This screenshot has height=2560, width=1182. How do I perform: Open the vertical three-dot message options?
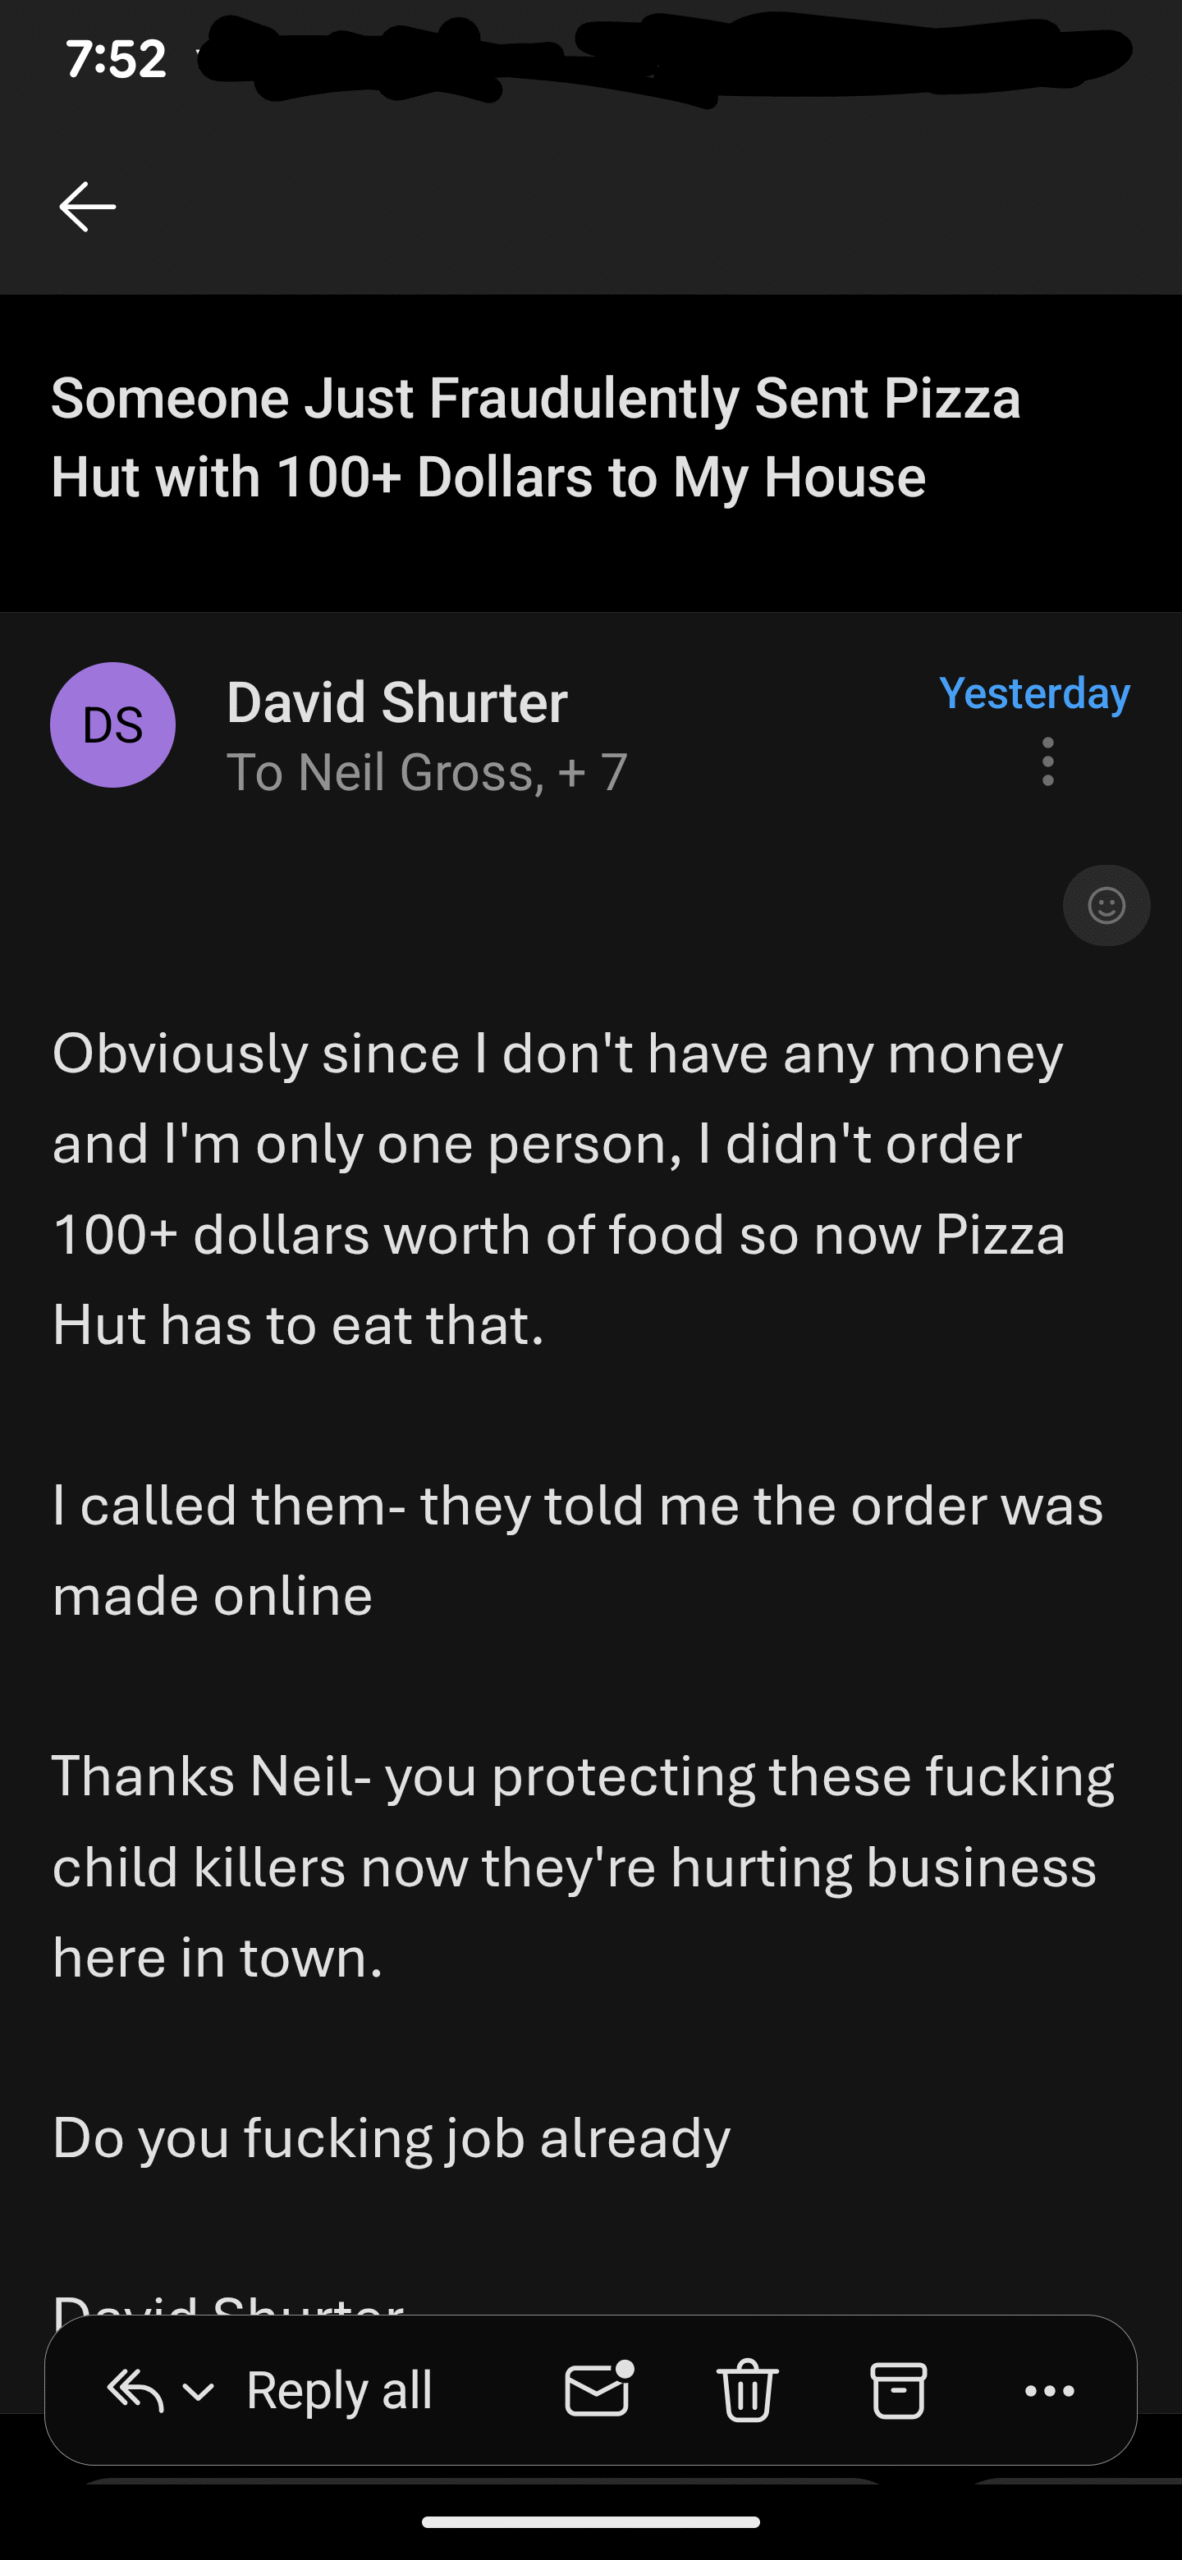click(1047, 762)
